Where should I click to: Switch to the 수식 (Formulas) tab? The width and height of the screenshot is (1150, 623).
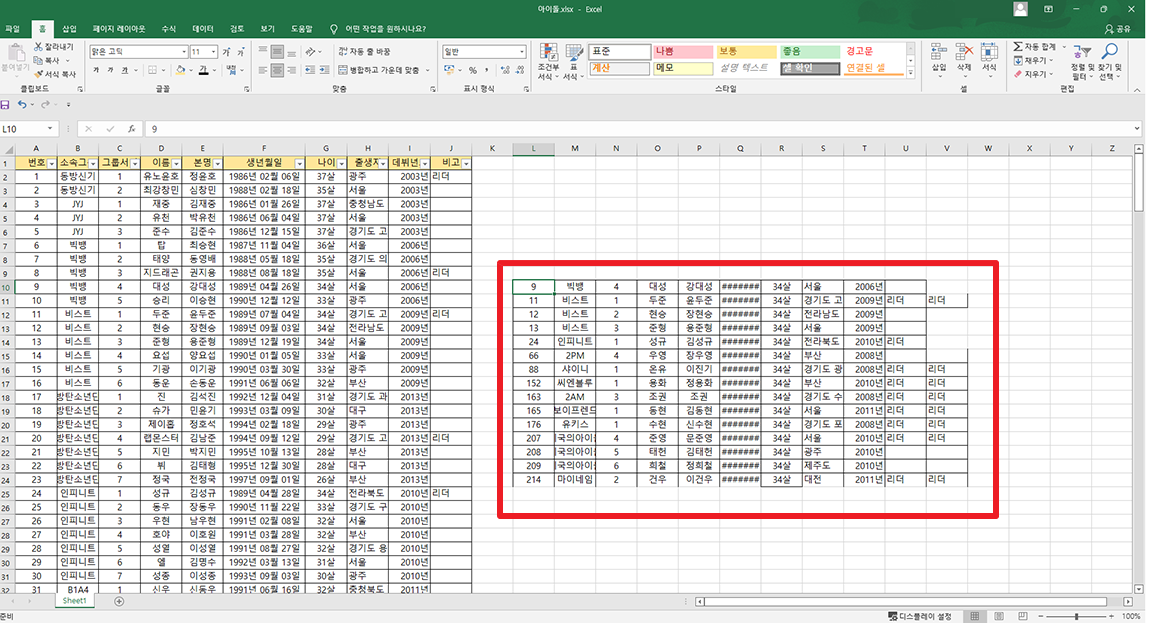pos(169,29)
